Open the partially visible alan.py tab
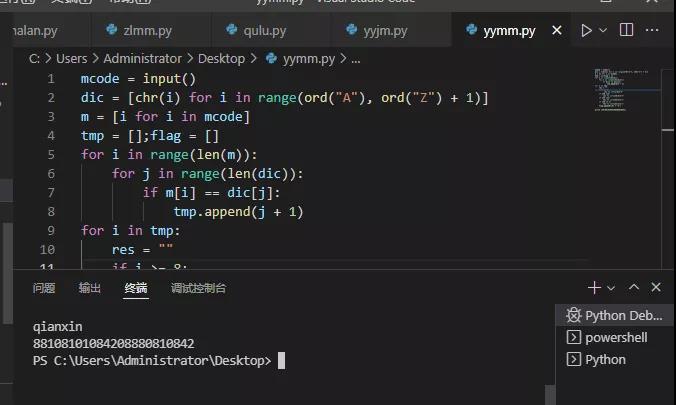Screen dimensions: 676x405 (x=35, y=31)
